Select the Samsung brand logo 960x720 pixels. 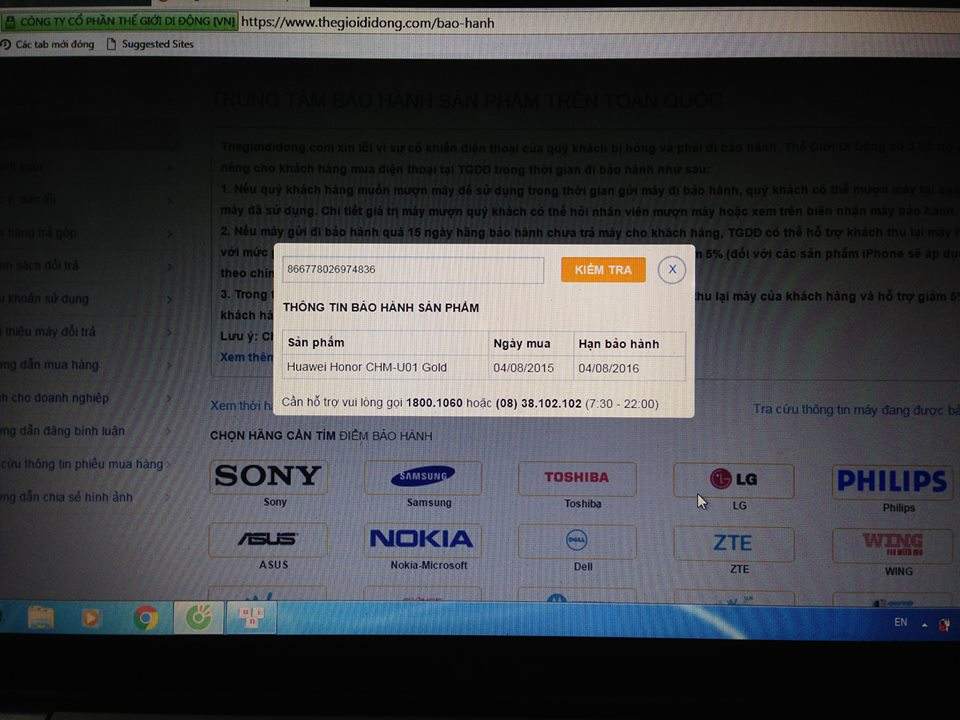(423, 477)
